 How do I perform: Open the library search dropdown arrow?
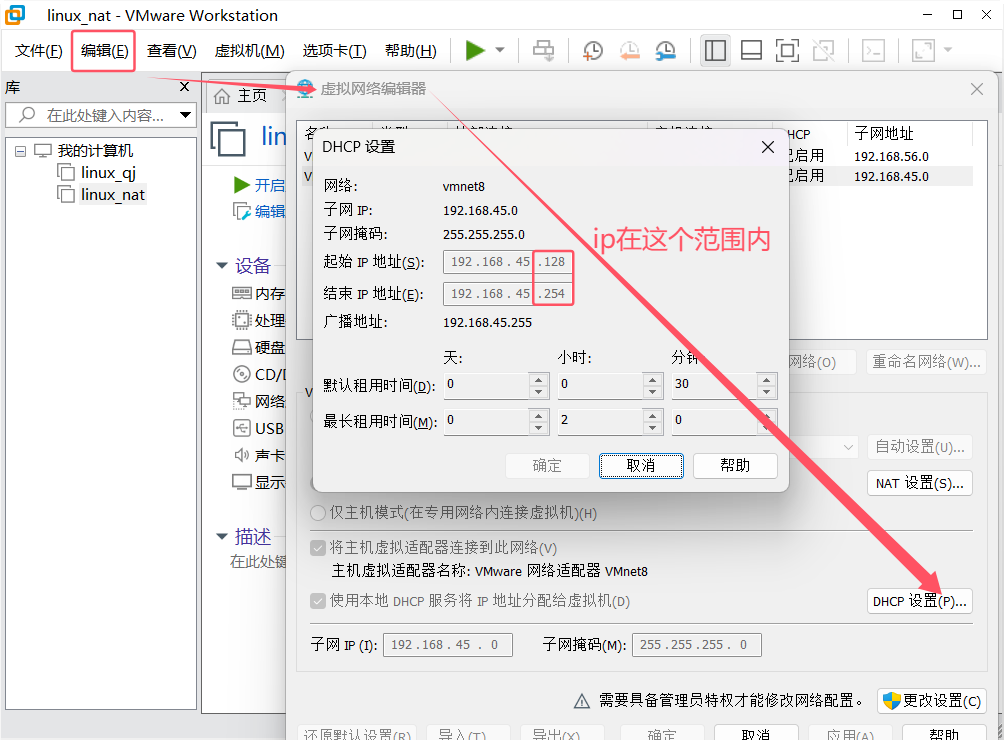185,115
